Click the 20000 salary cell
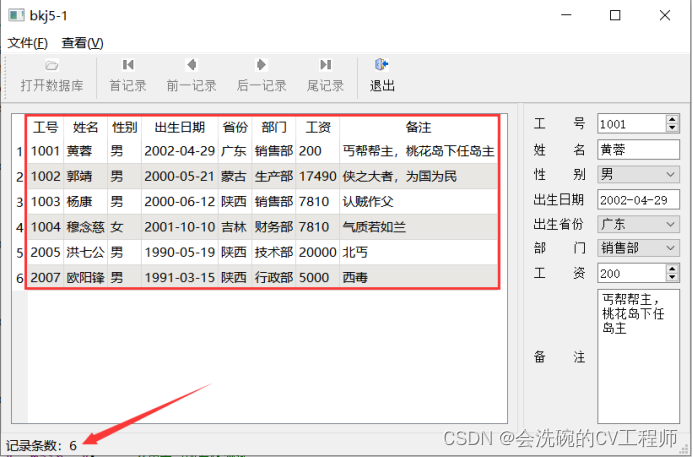This screenshot has width=693, height=457. (x=318, y=252)
